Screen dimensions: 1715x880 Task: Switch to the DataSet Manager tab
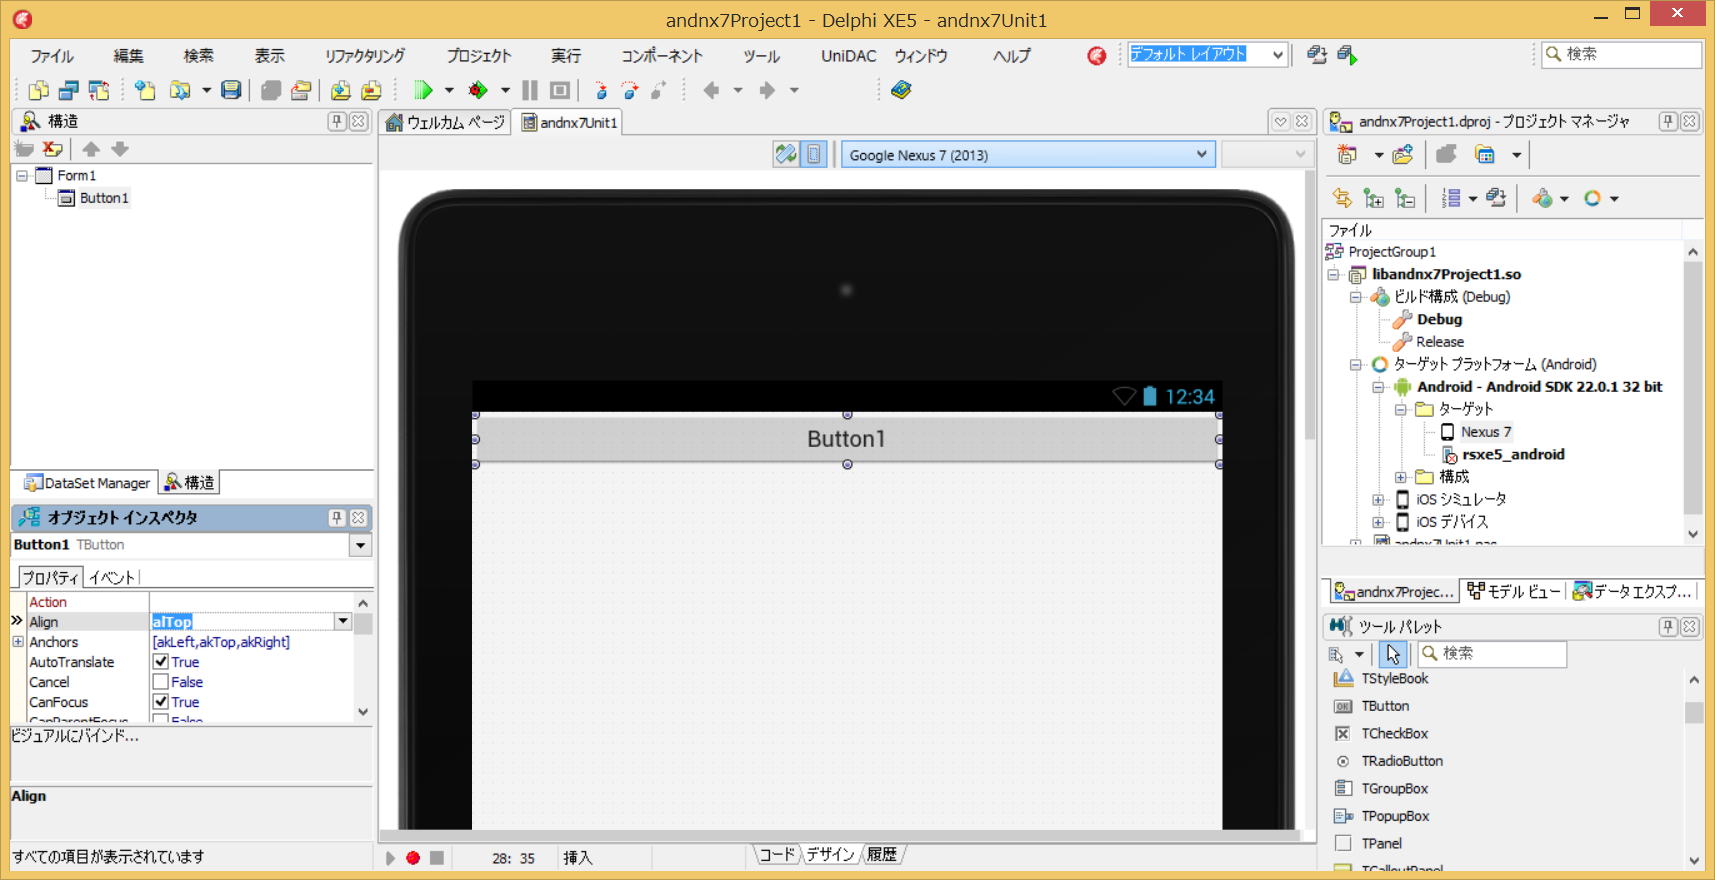[87, 482]
